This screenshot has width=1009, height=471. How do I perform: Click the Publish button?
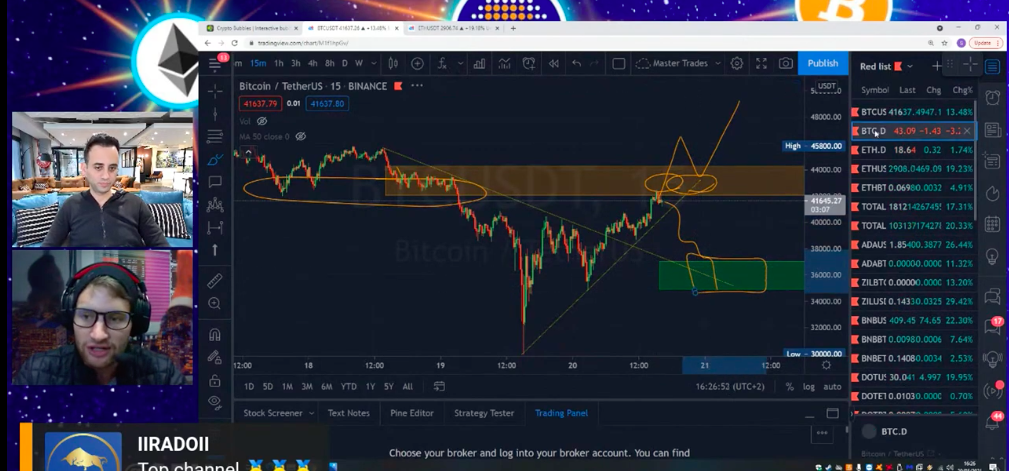822,63
